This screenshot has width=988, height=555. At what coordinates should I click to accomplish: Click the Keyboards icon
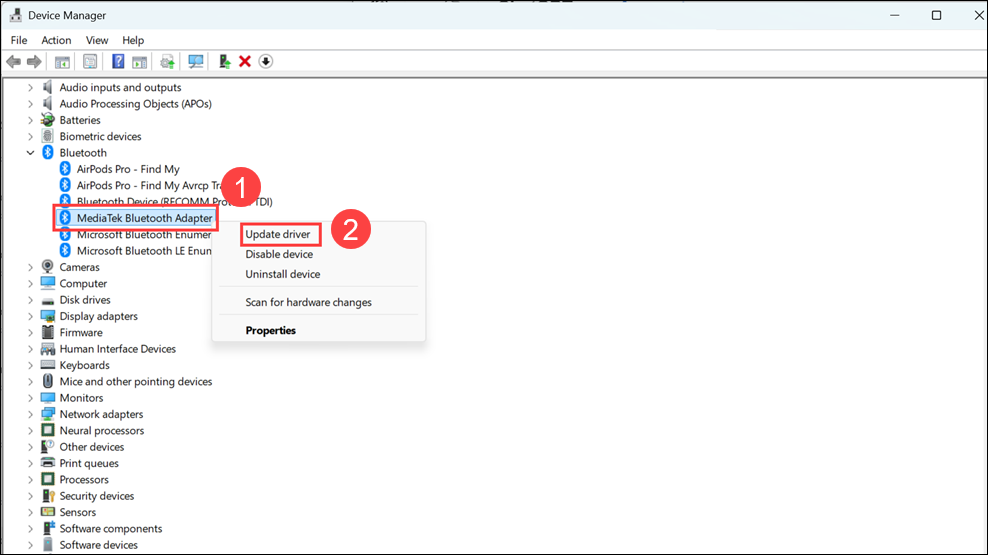pos(47,365)
